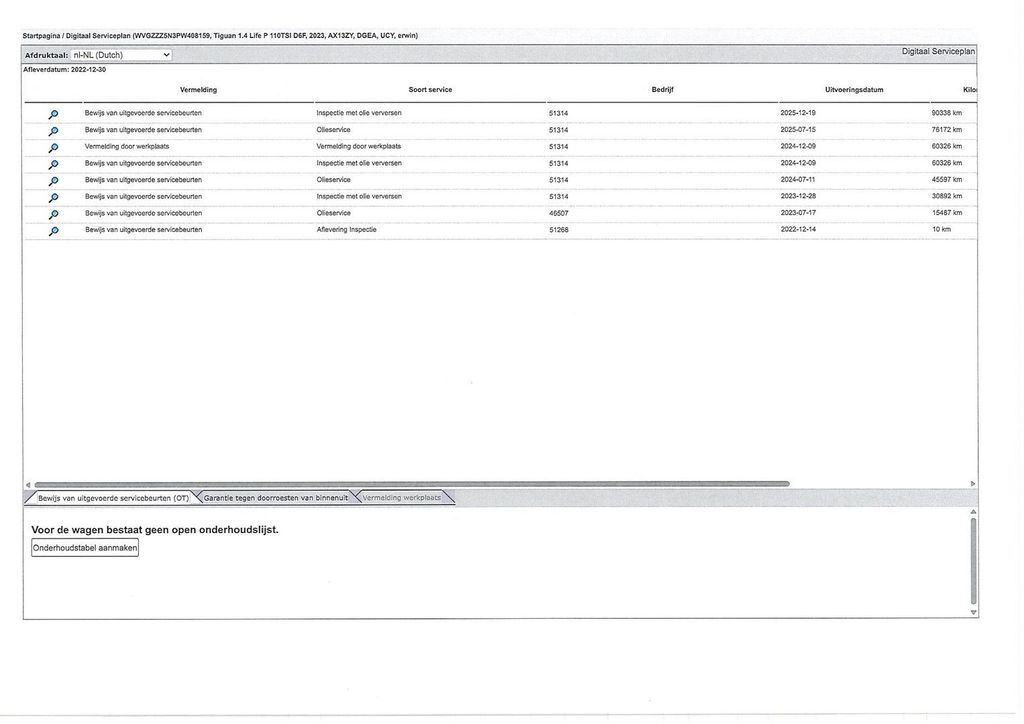Viewport: 1024px width, 724px height.
Task: Click the horizontal scrollbar right arrow
Action: (x=972, y=484)
